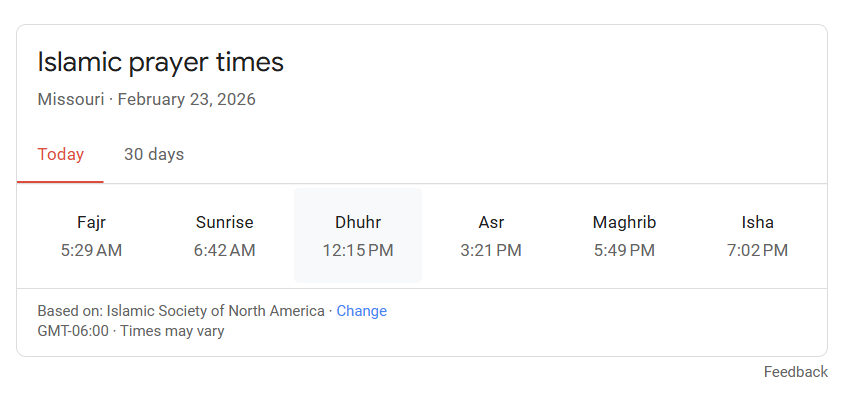Click the Isha time 7:02 PM
Screen dimensions: 866x414
click(757, 250)
